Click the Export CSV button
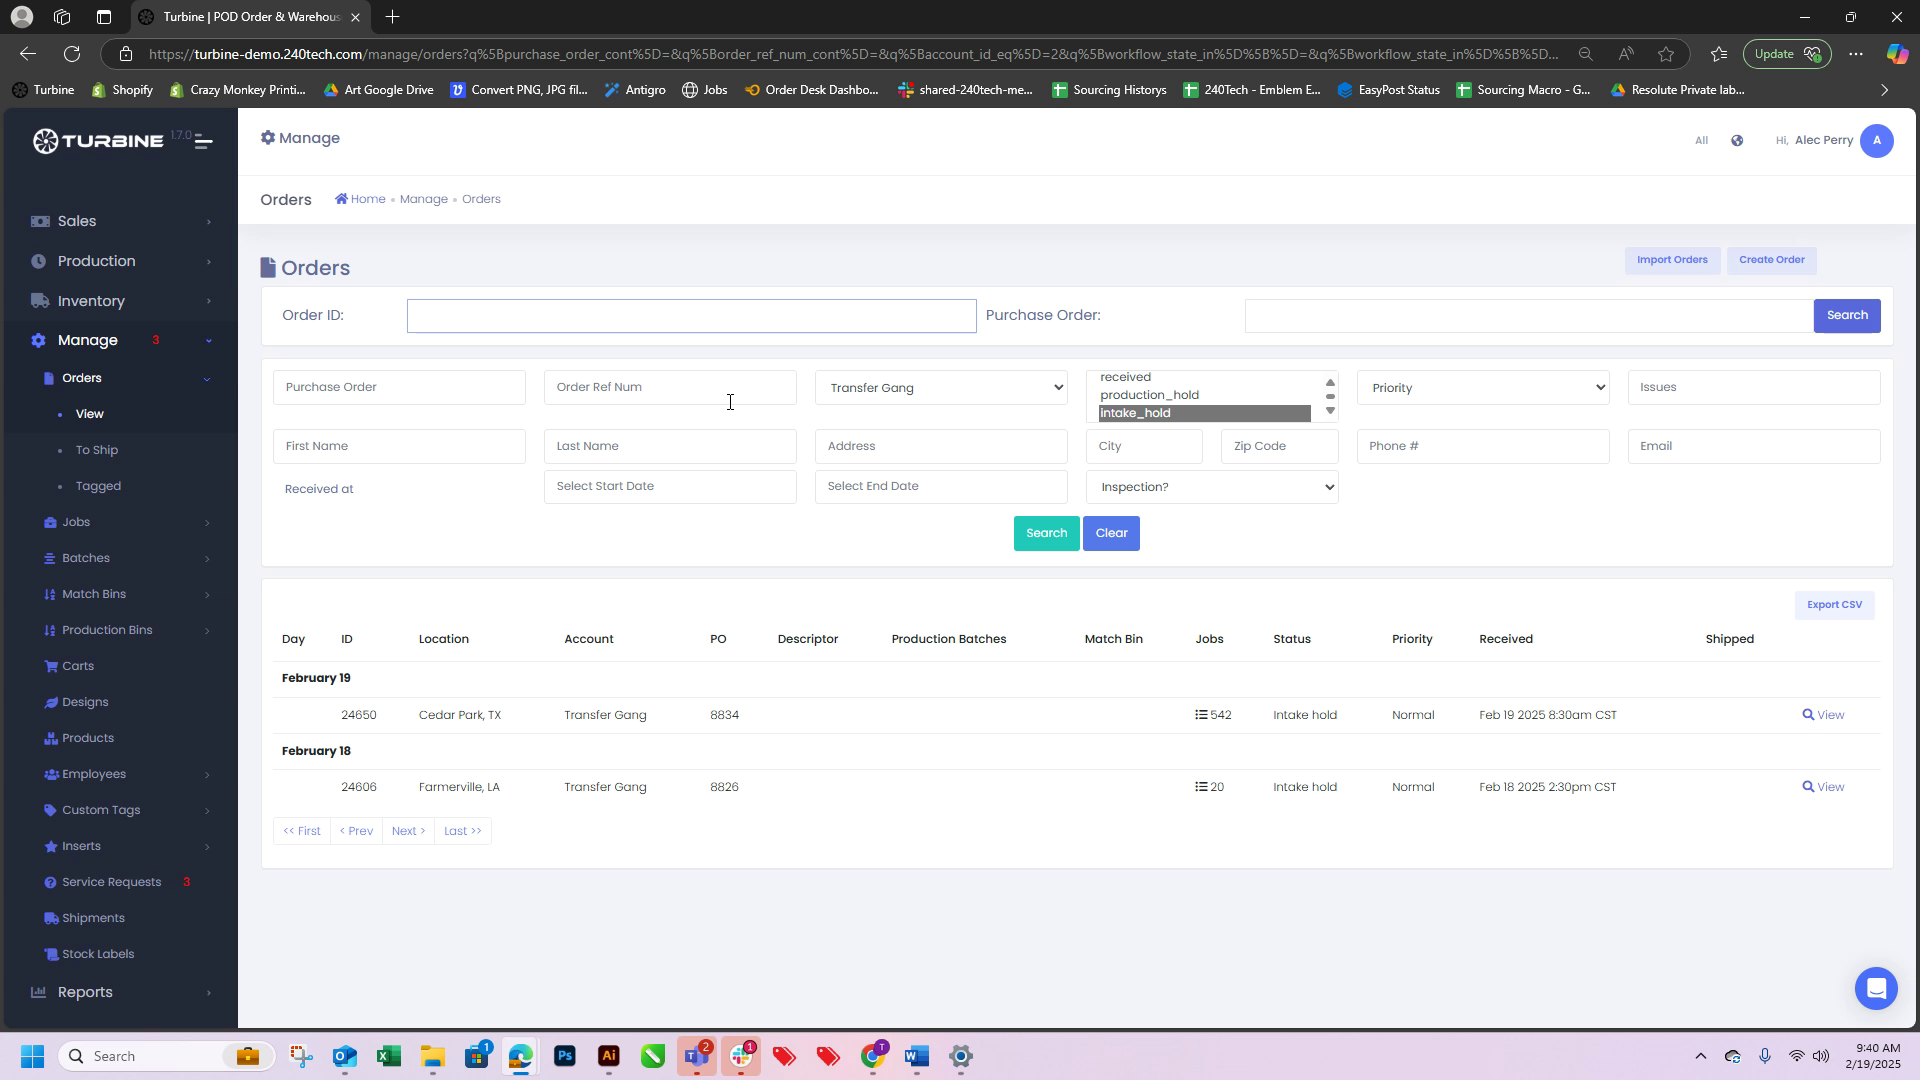This screenshot has width=1920, height=1080. 1834,605
